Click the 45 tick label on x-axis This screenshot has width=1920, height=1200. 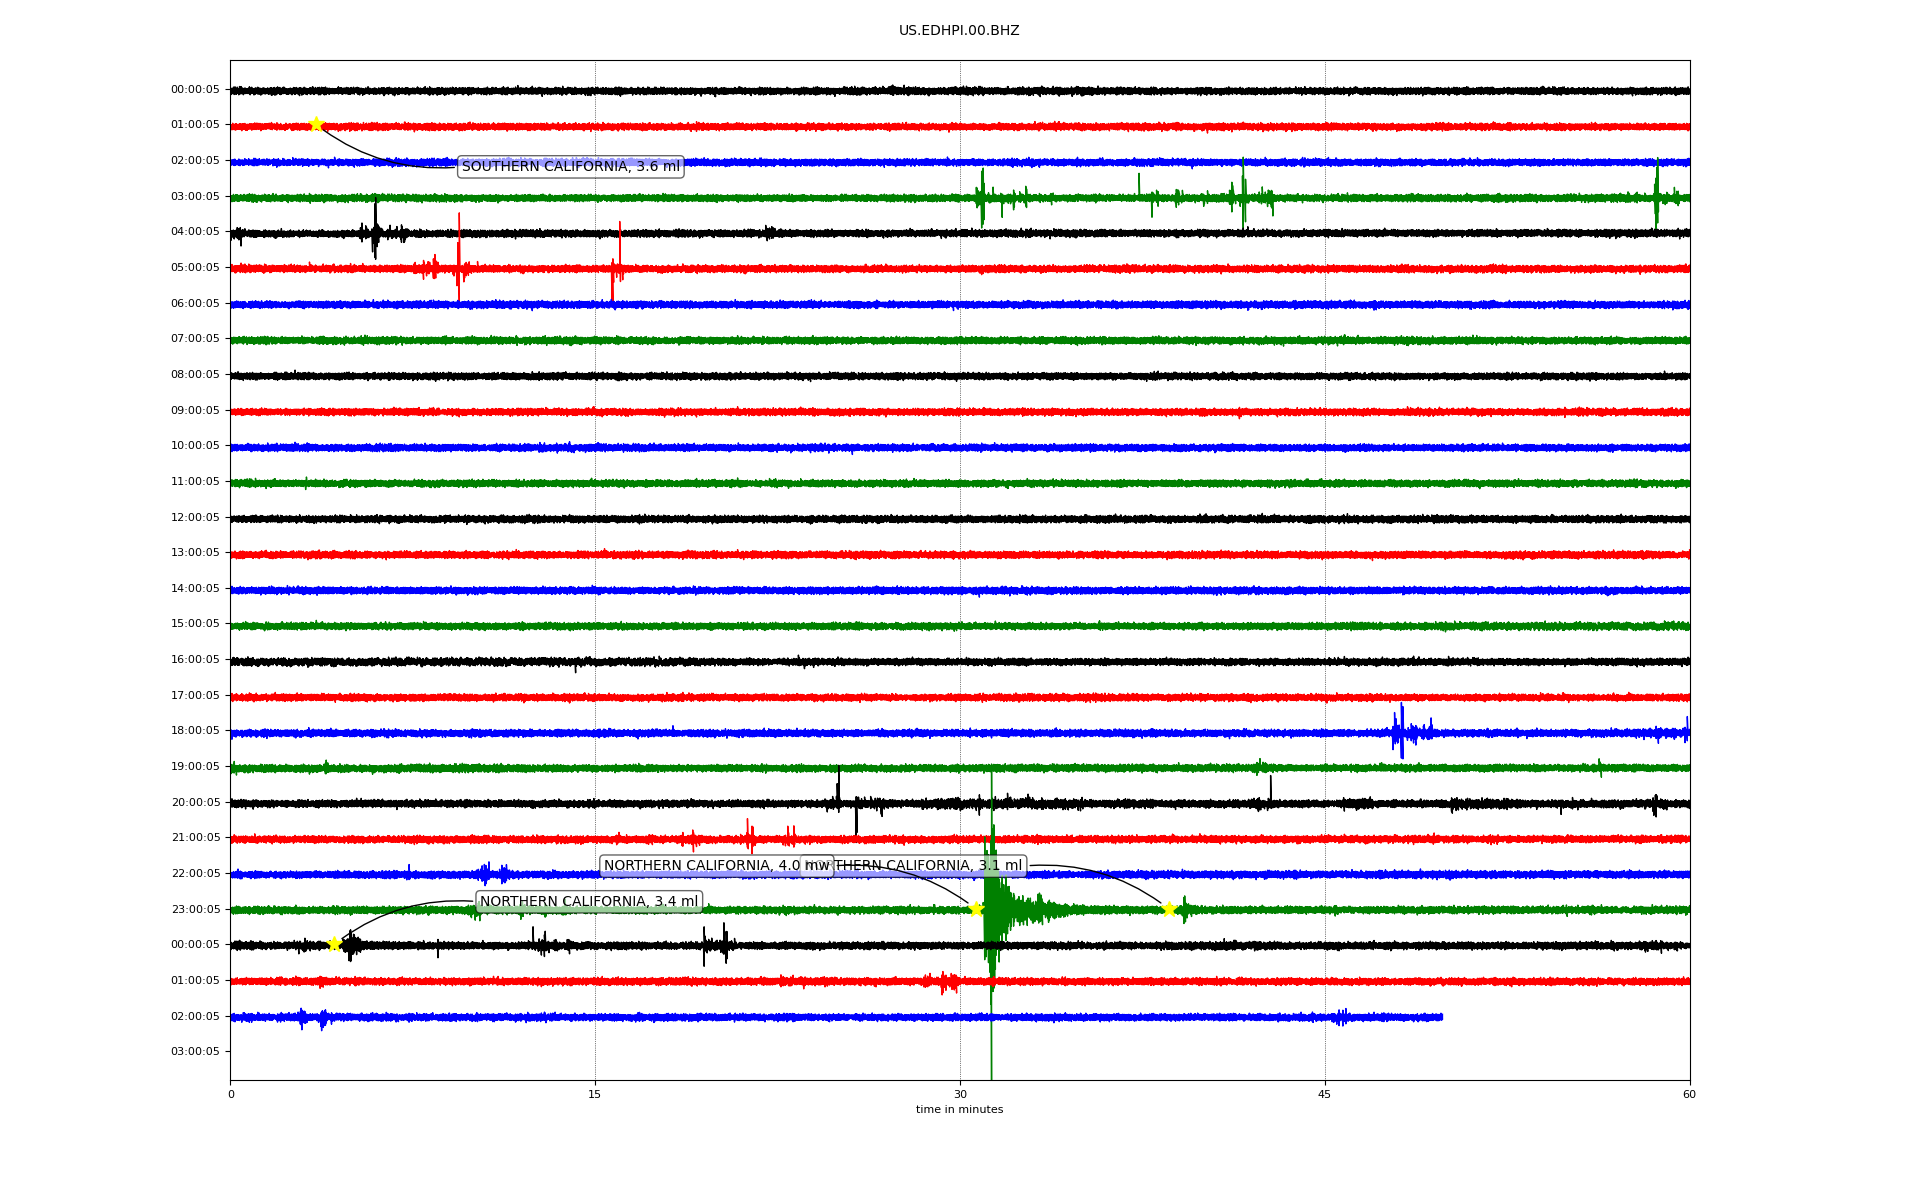pos(1325,1094)
